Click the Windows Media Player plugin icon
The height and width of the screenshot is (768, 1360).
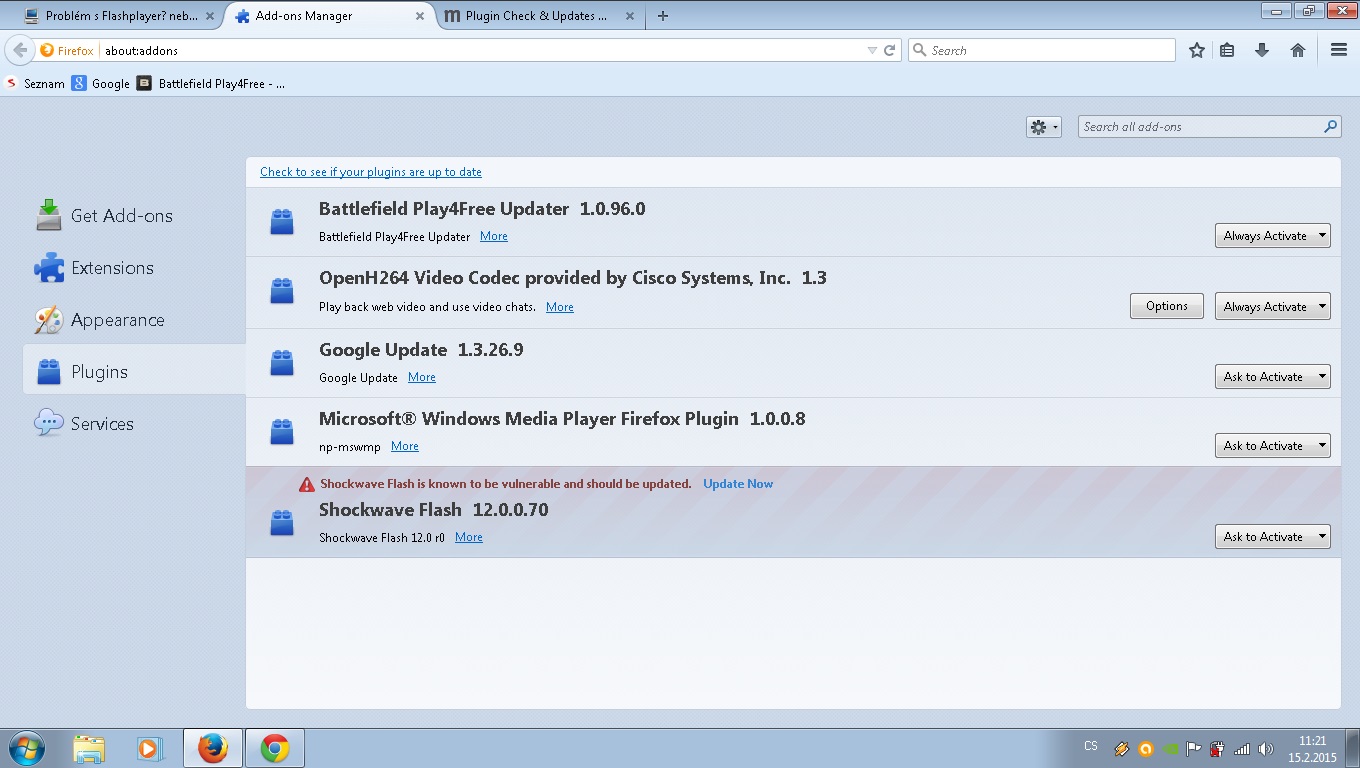click(282, 431)
